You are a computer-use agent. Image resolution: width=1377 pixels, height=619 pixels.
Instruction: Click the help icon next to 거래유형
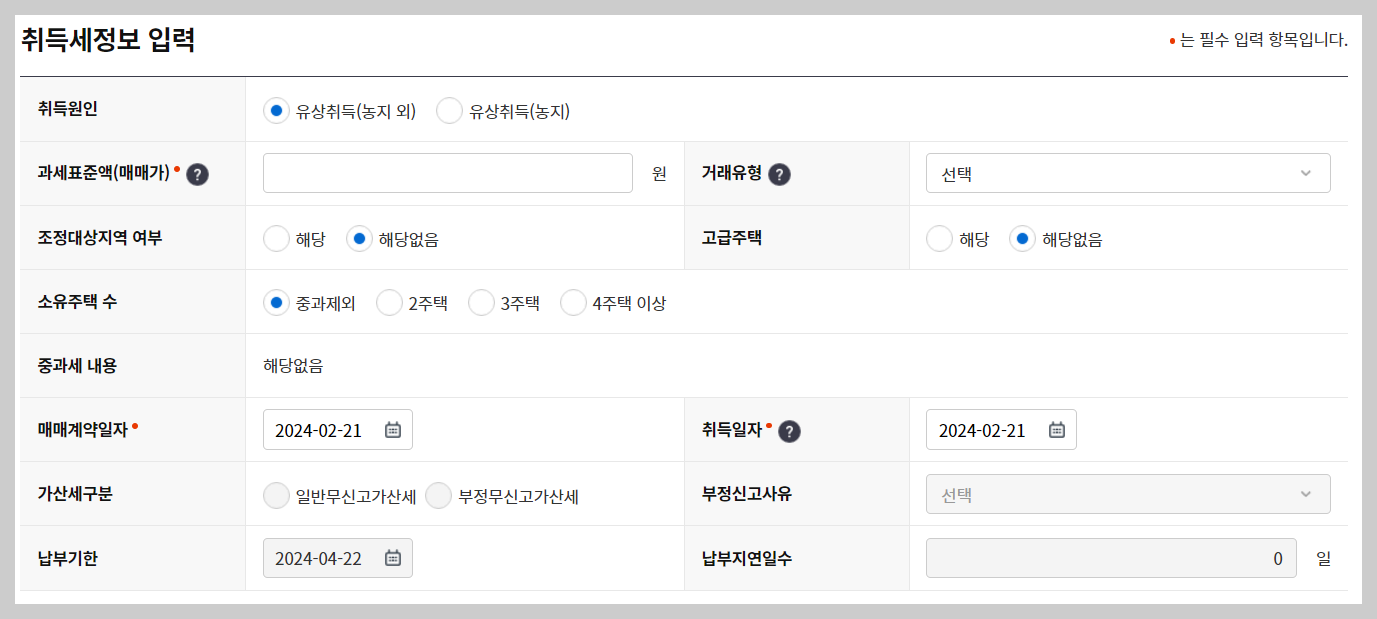point(779,173)
